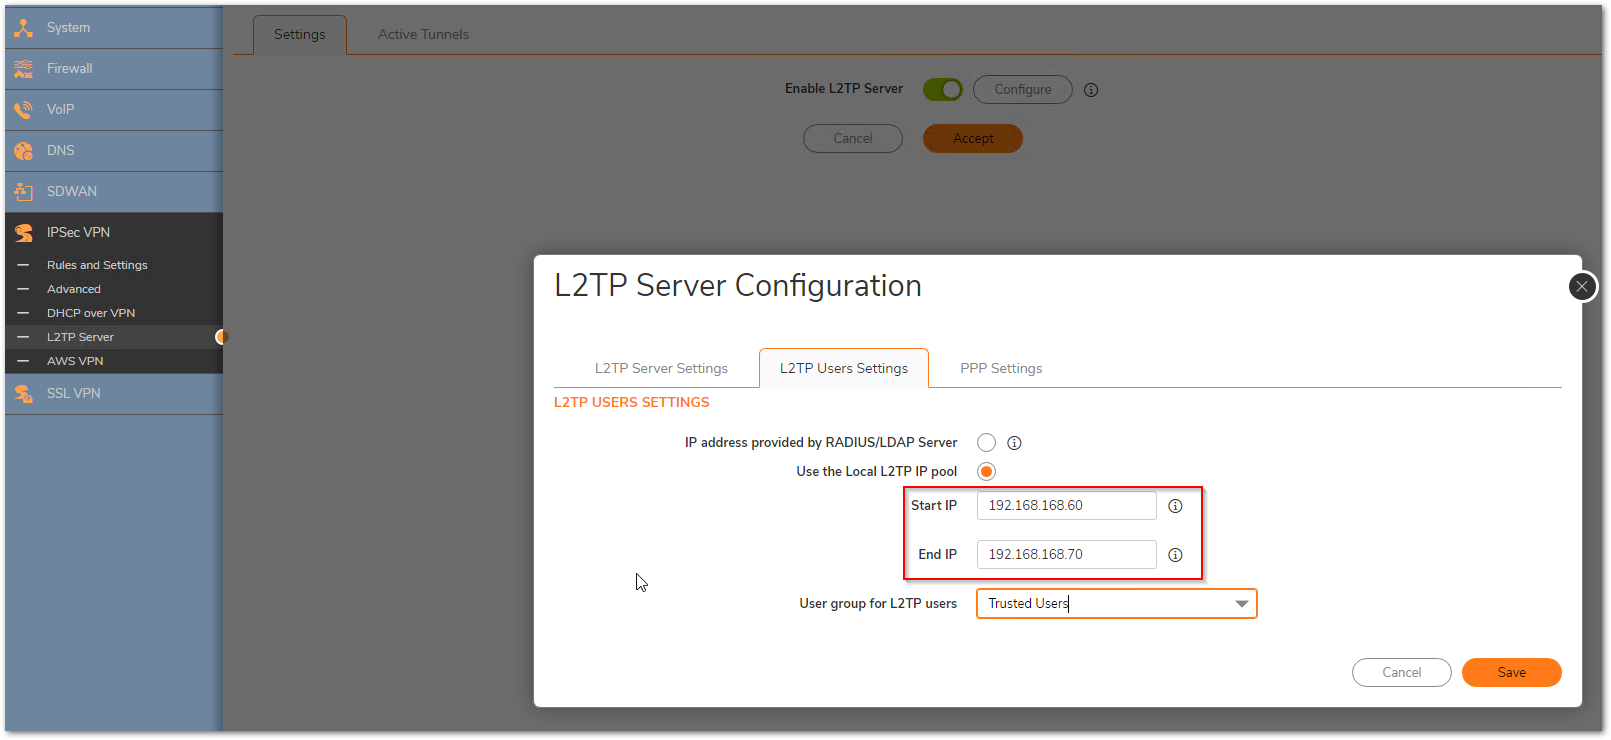1611x740 pixels.
Task: Save the L2TP server configuration
Action: [1512, 673]
